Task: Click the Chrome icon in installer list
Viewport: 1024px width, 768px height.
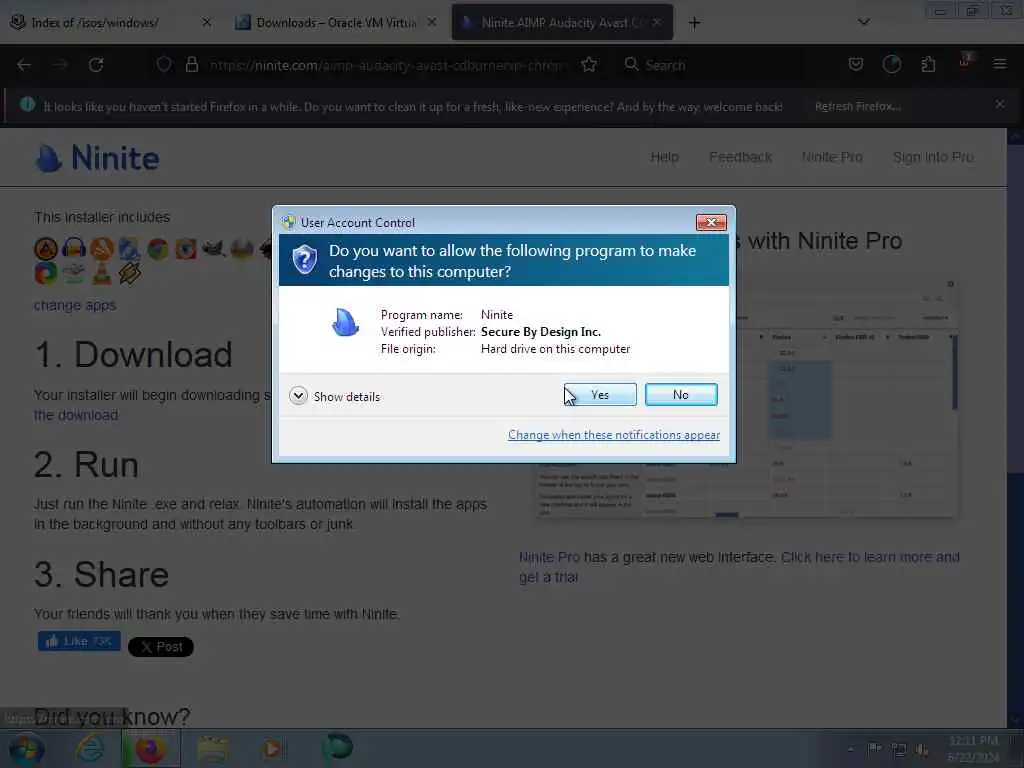Action: (157, 249)
